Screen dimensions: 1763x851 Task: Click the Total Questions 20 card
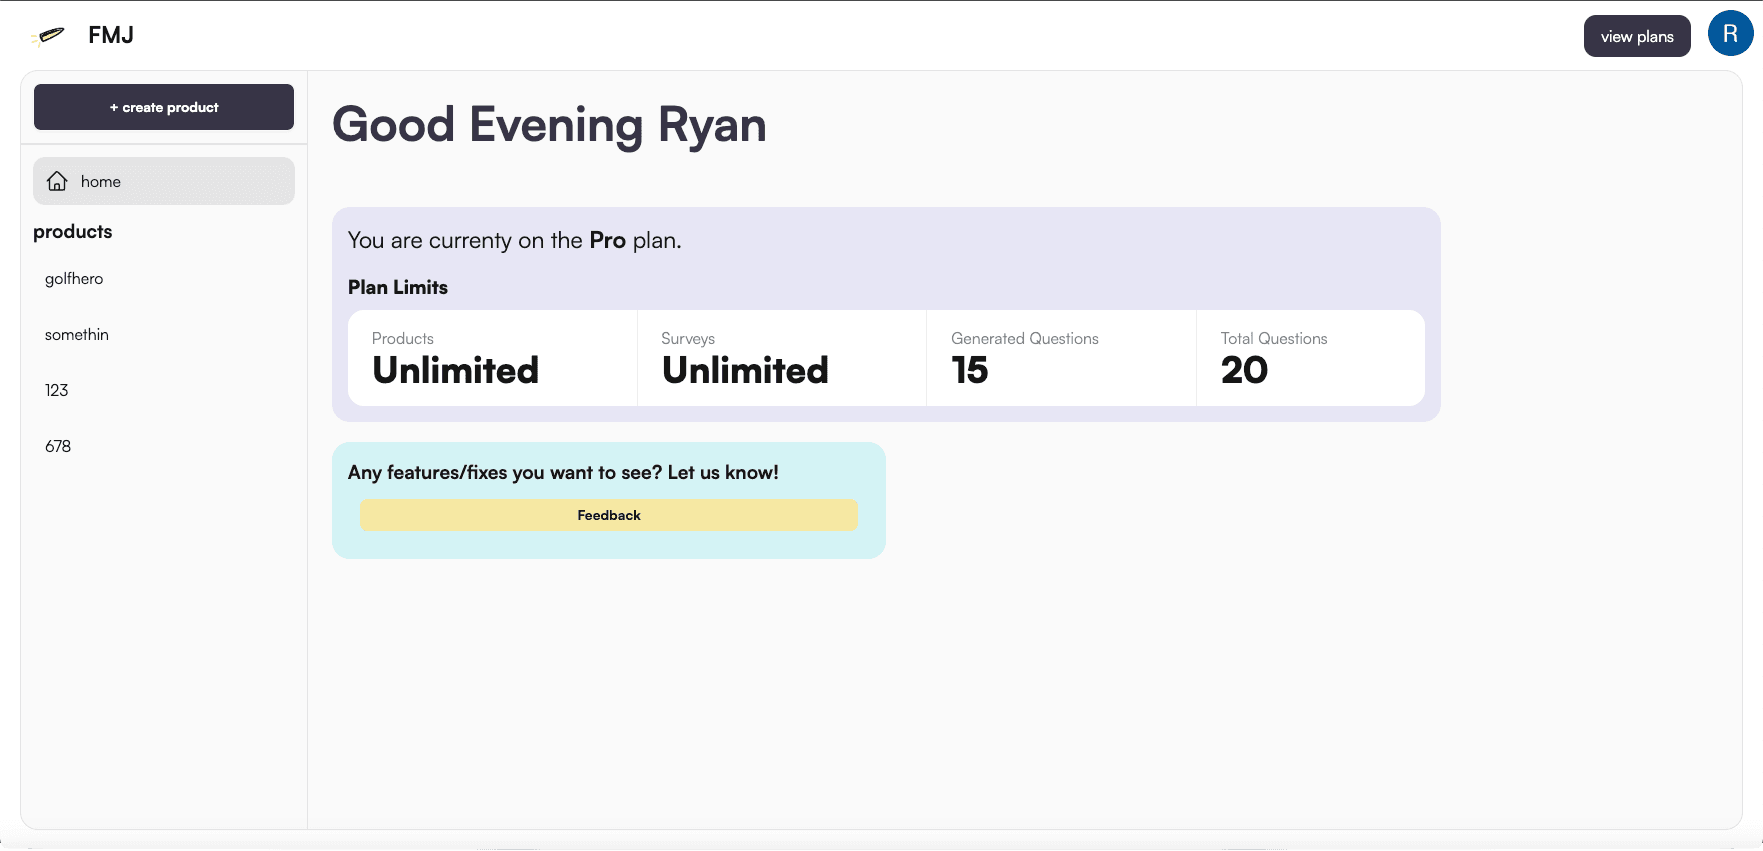click(1309, 358)
